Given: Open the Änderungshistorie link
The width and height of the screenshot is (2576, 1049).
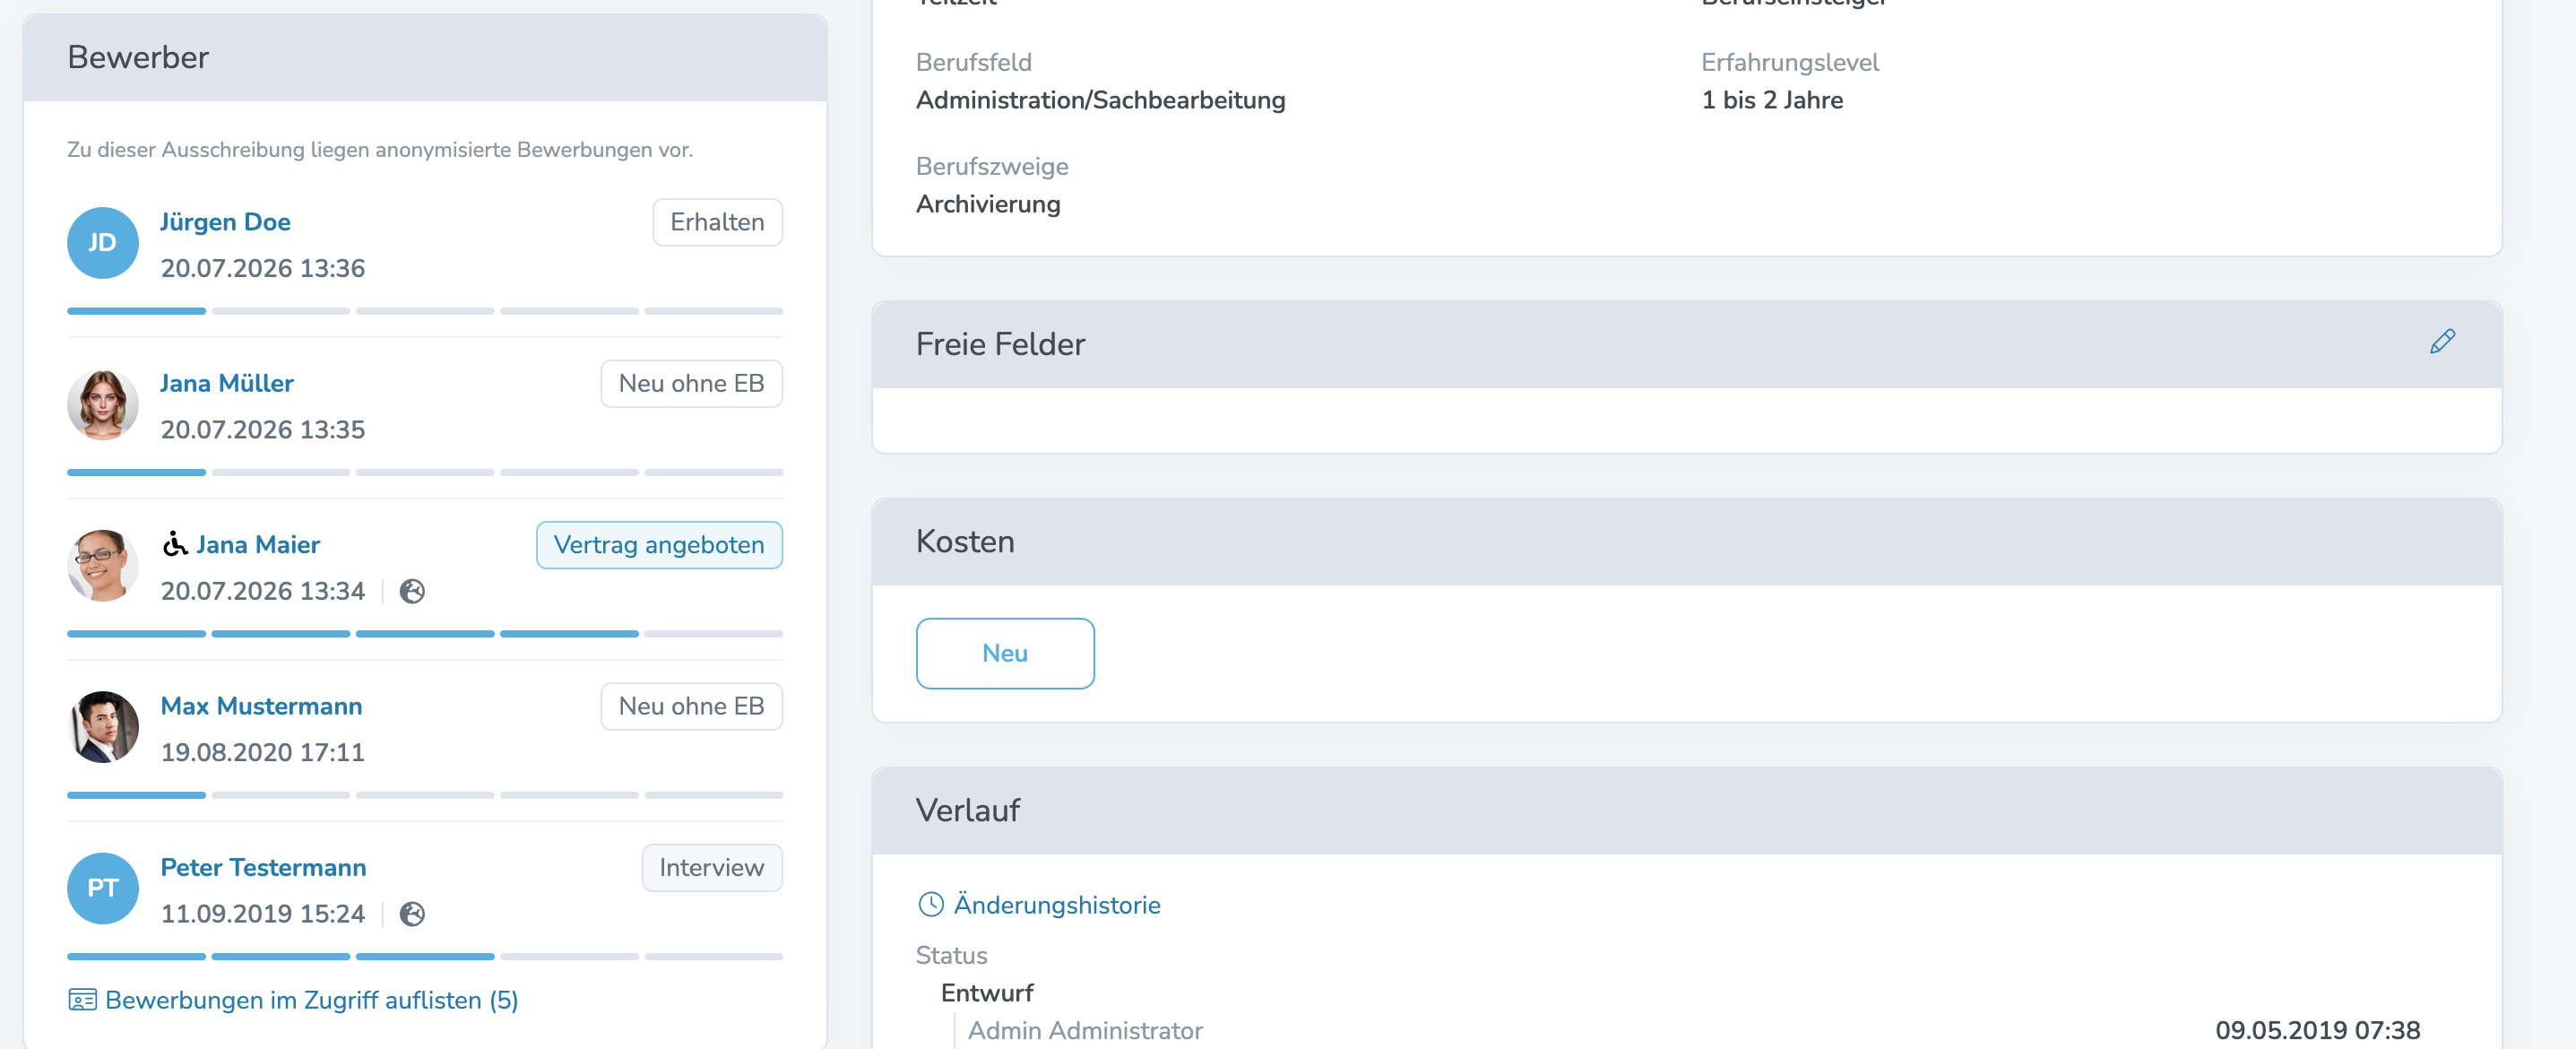Looking at the screenshot, I should click(x=1056, y=905).
